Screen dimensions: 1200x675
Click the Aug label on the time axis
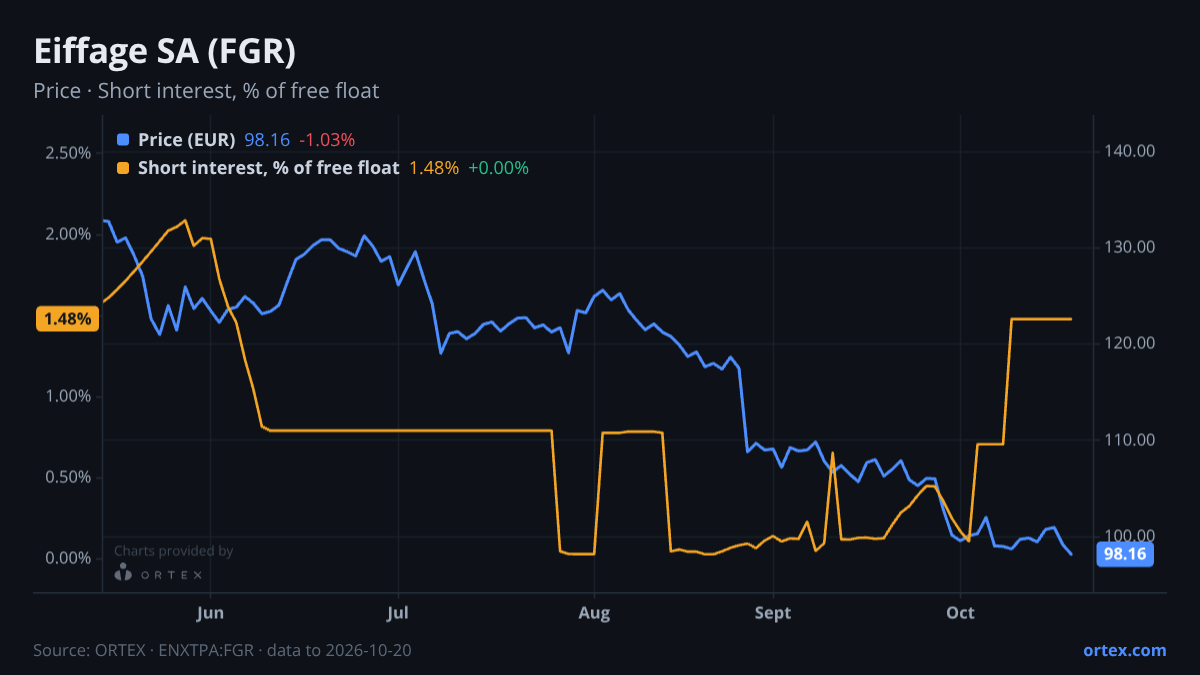594,611
